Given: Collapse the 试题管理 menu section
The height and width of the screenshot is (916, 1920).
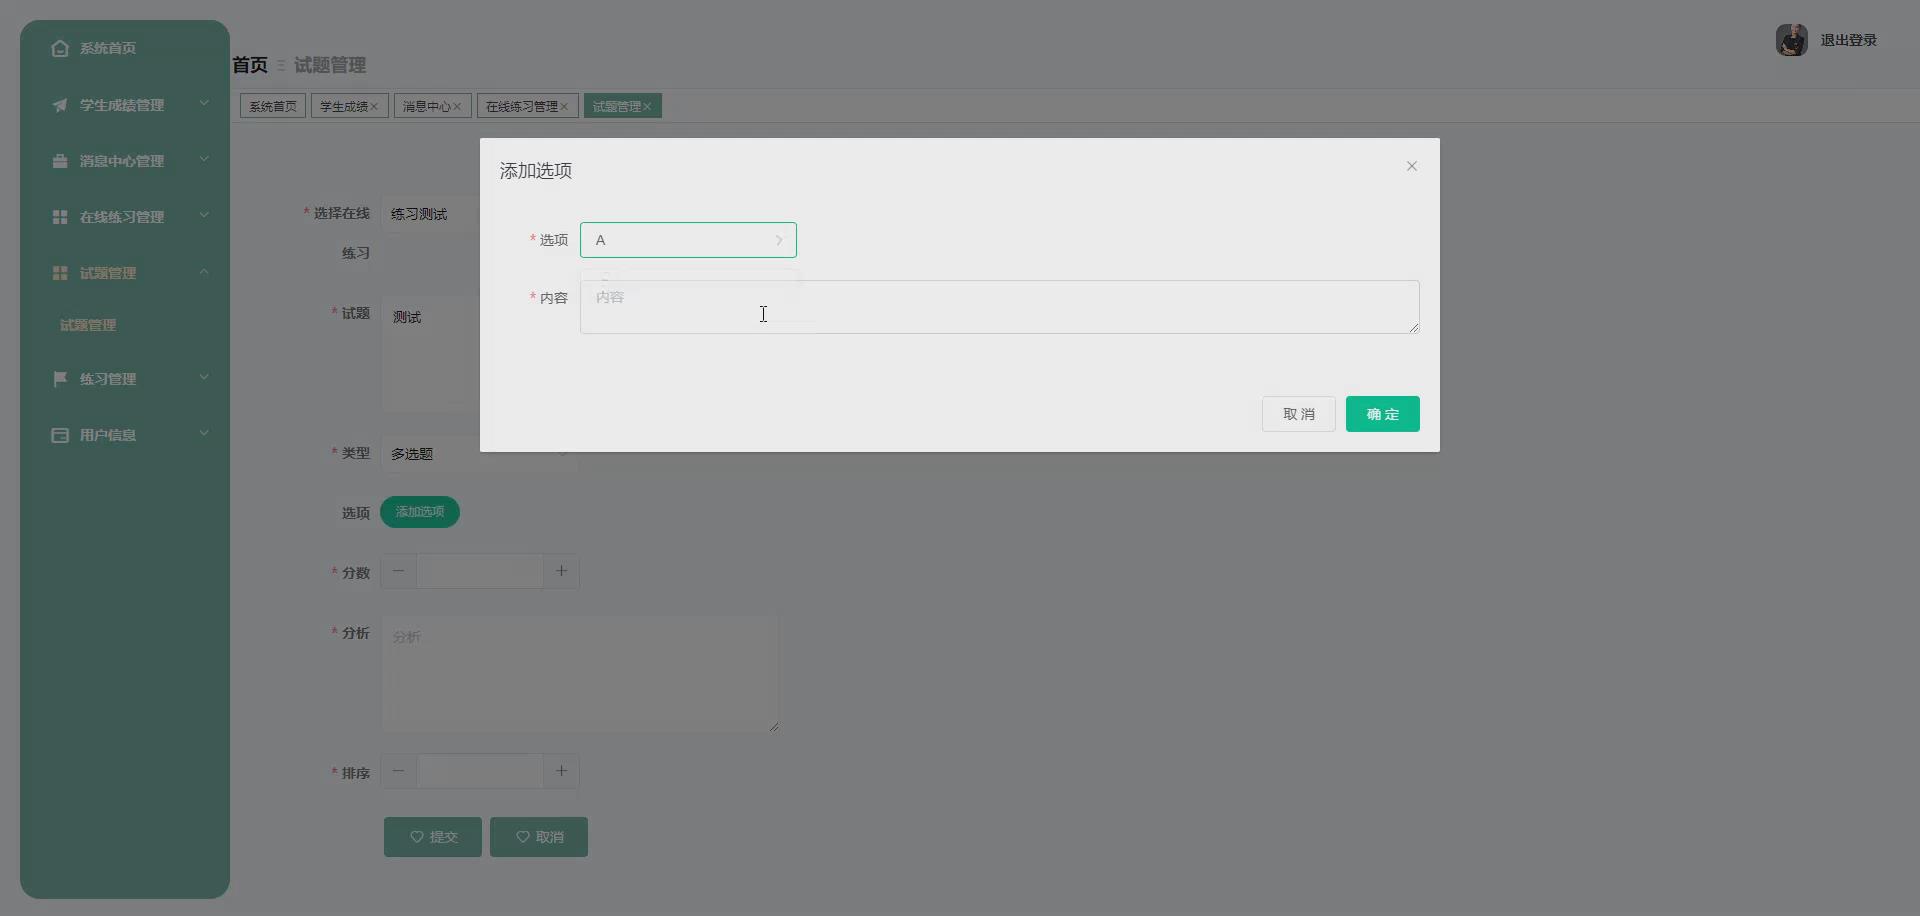Looking at the screenshot, I should (x=204, y=271).
